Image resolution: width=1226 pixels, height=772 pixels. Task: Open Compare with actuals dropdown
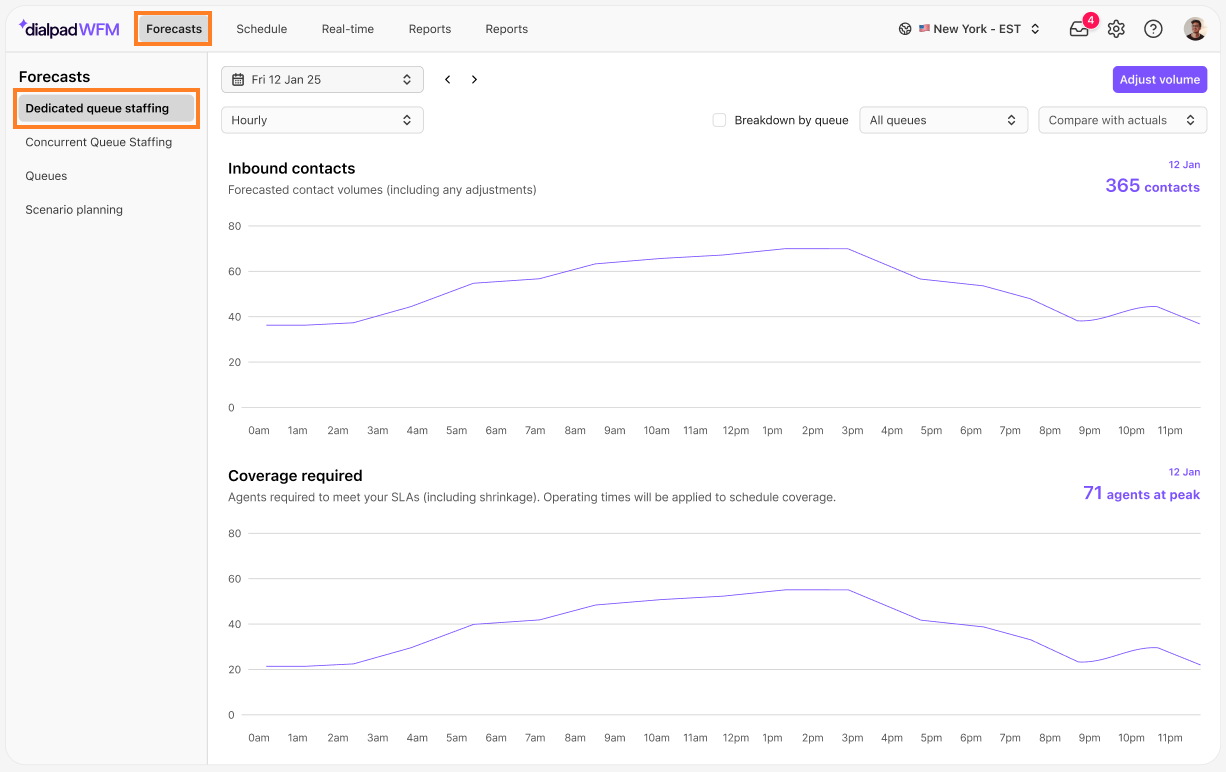pos(1122,120)
